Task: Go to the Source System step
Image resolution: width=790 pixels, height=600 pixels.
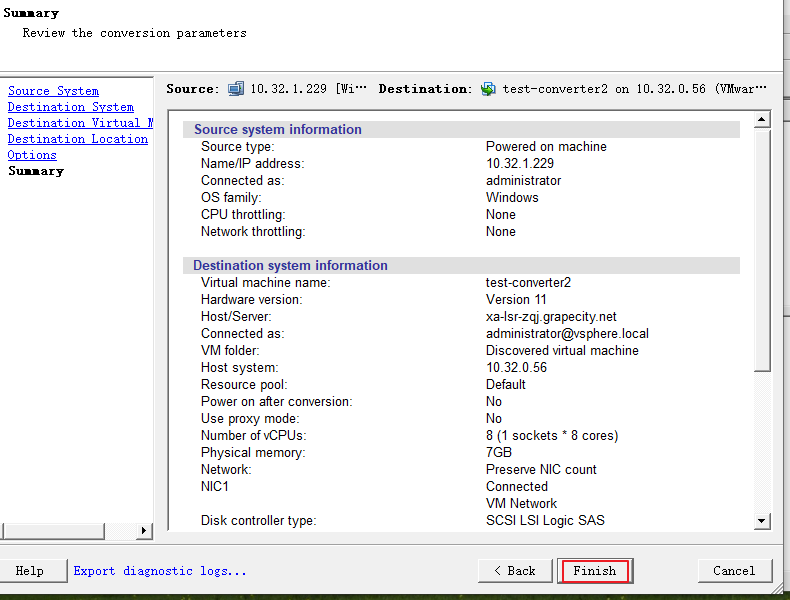Action: coord(53,91)
